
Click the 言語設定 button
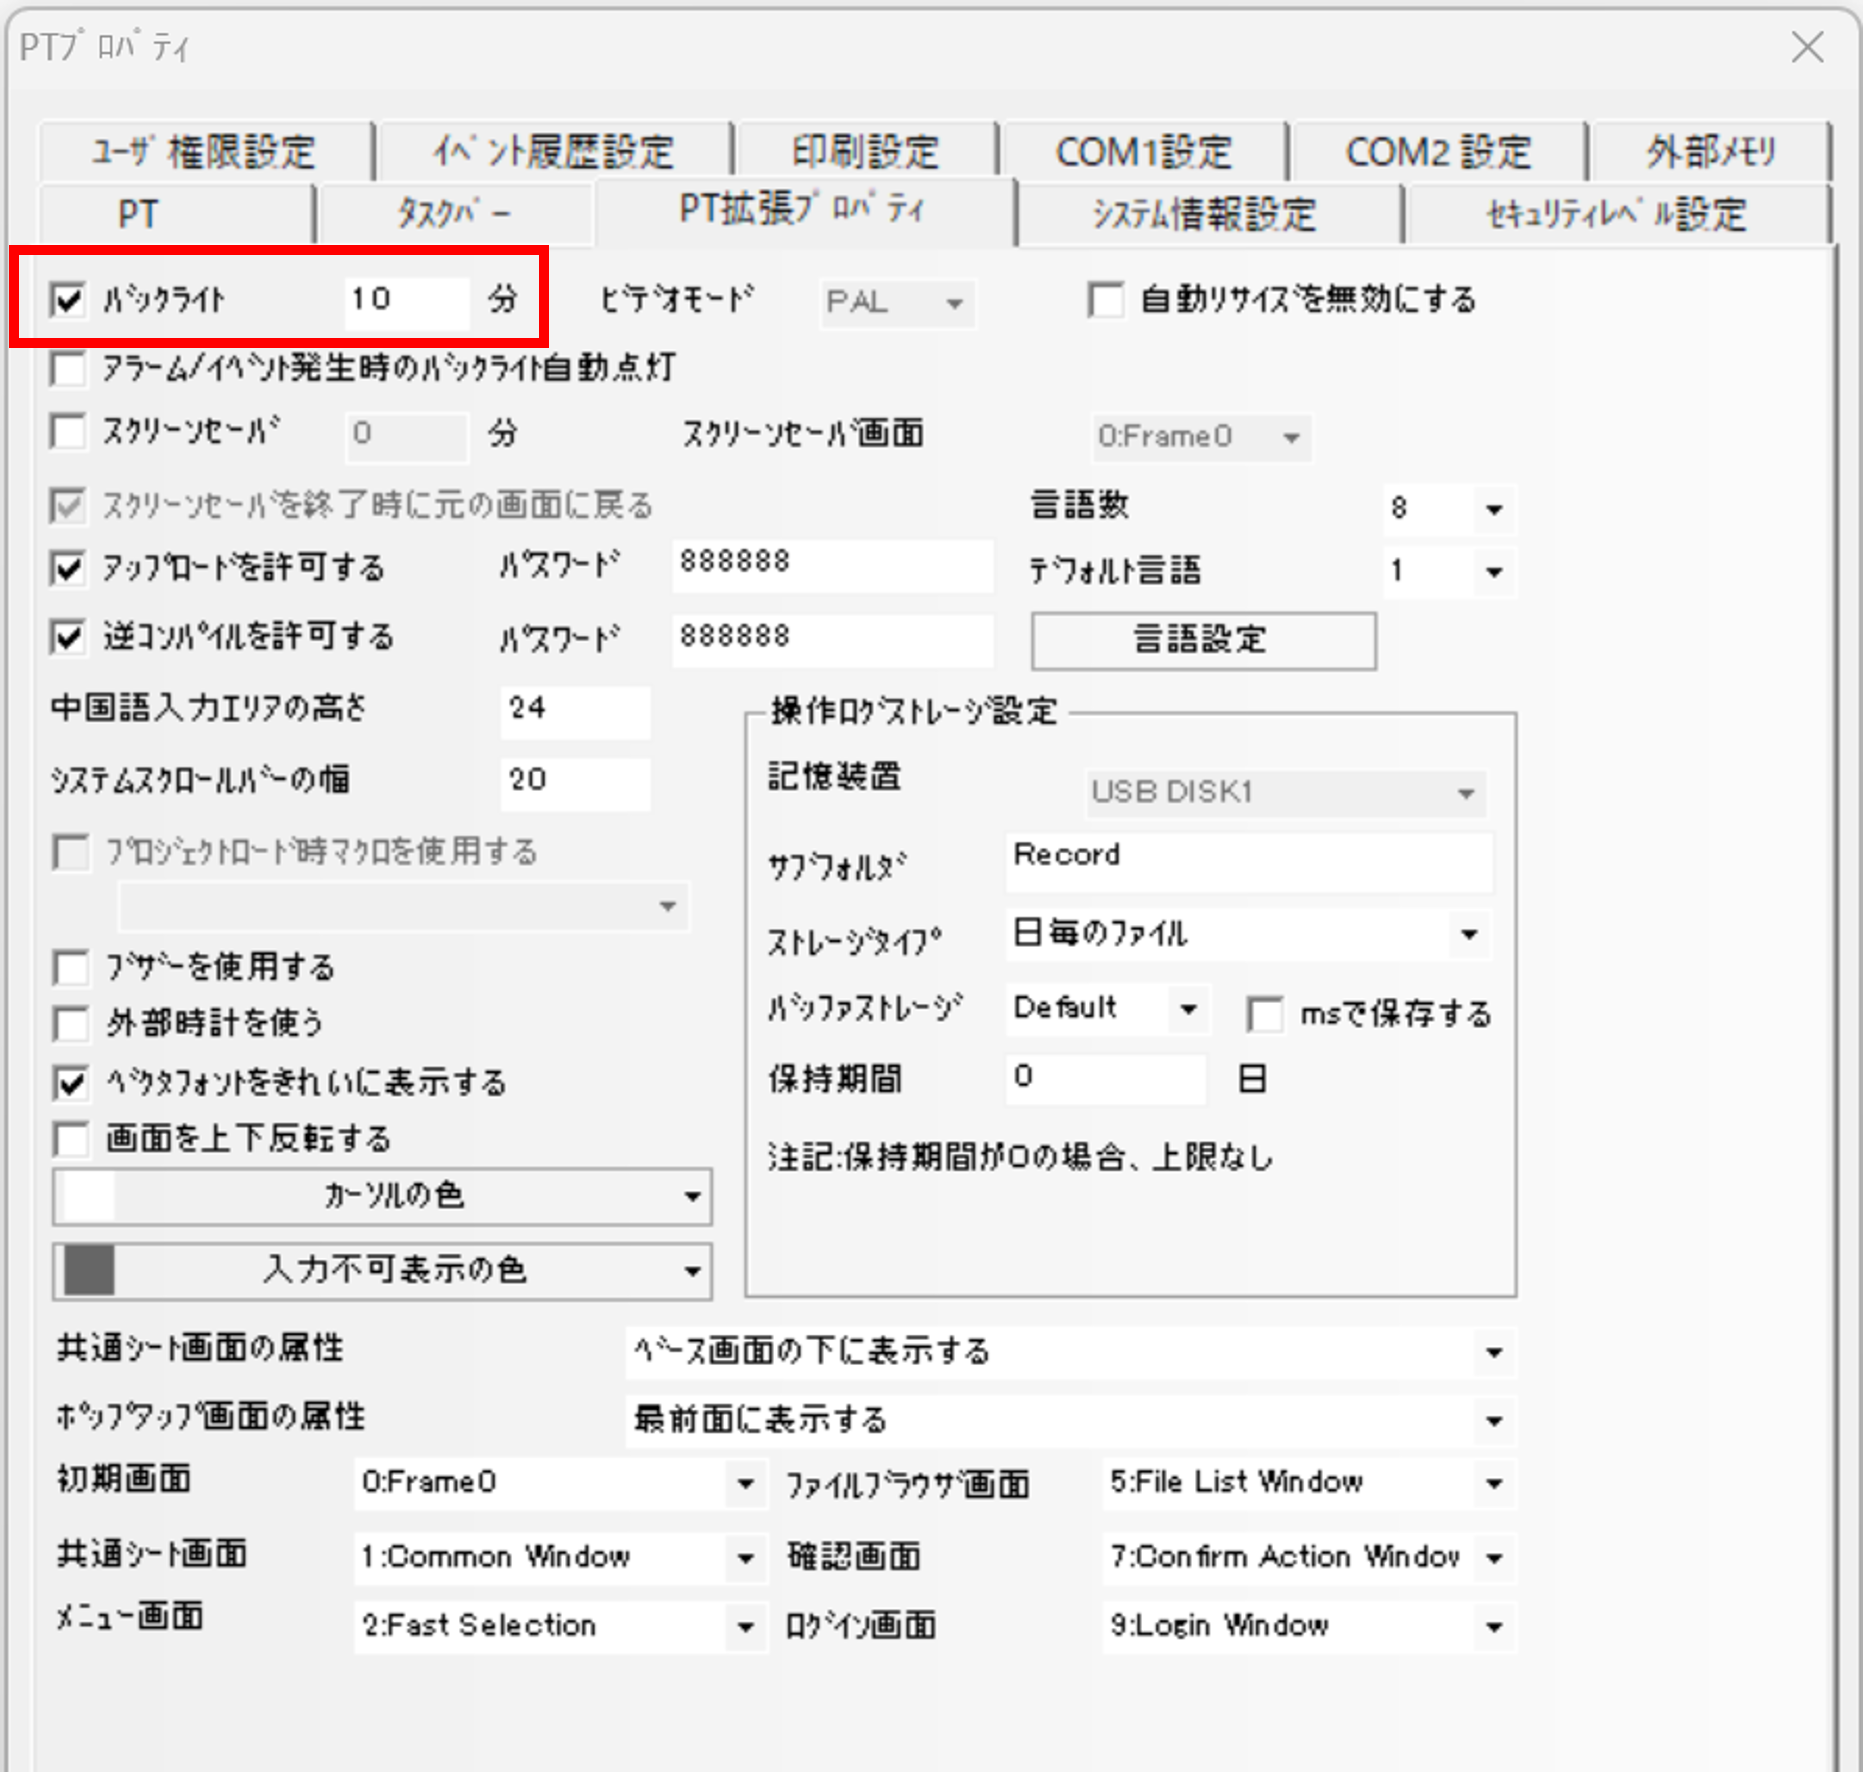1203,640
